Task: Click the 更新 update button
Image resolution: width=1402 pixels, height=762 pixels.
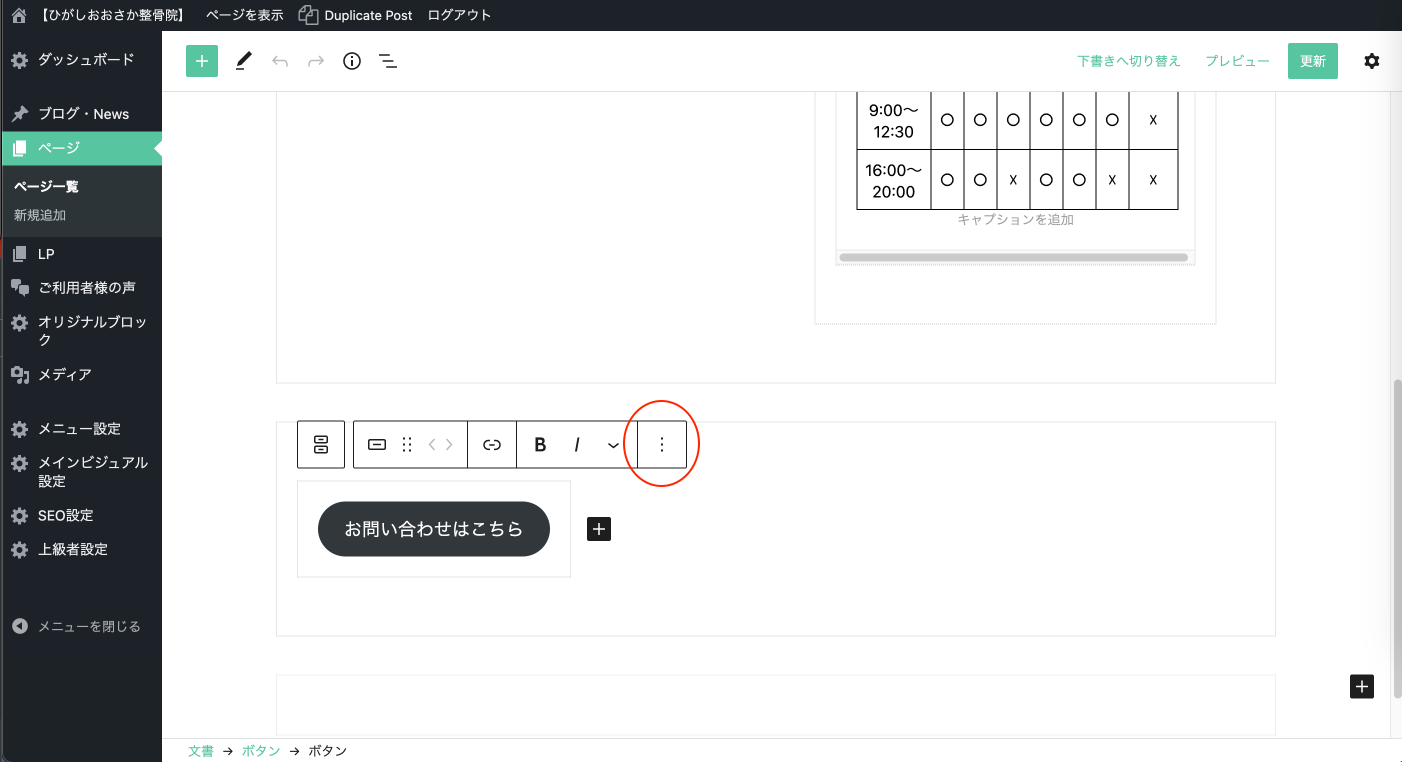Action: tap(1312, 61)
